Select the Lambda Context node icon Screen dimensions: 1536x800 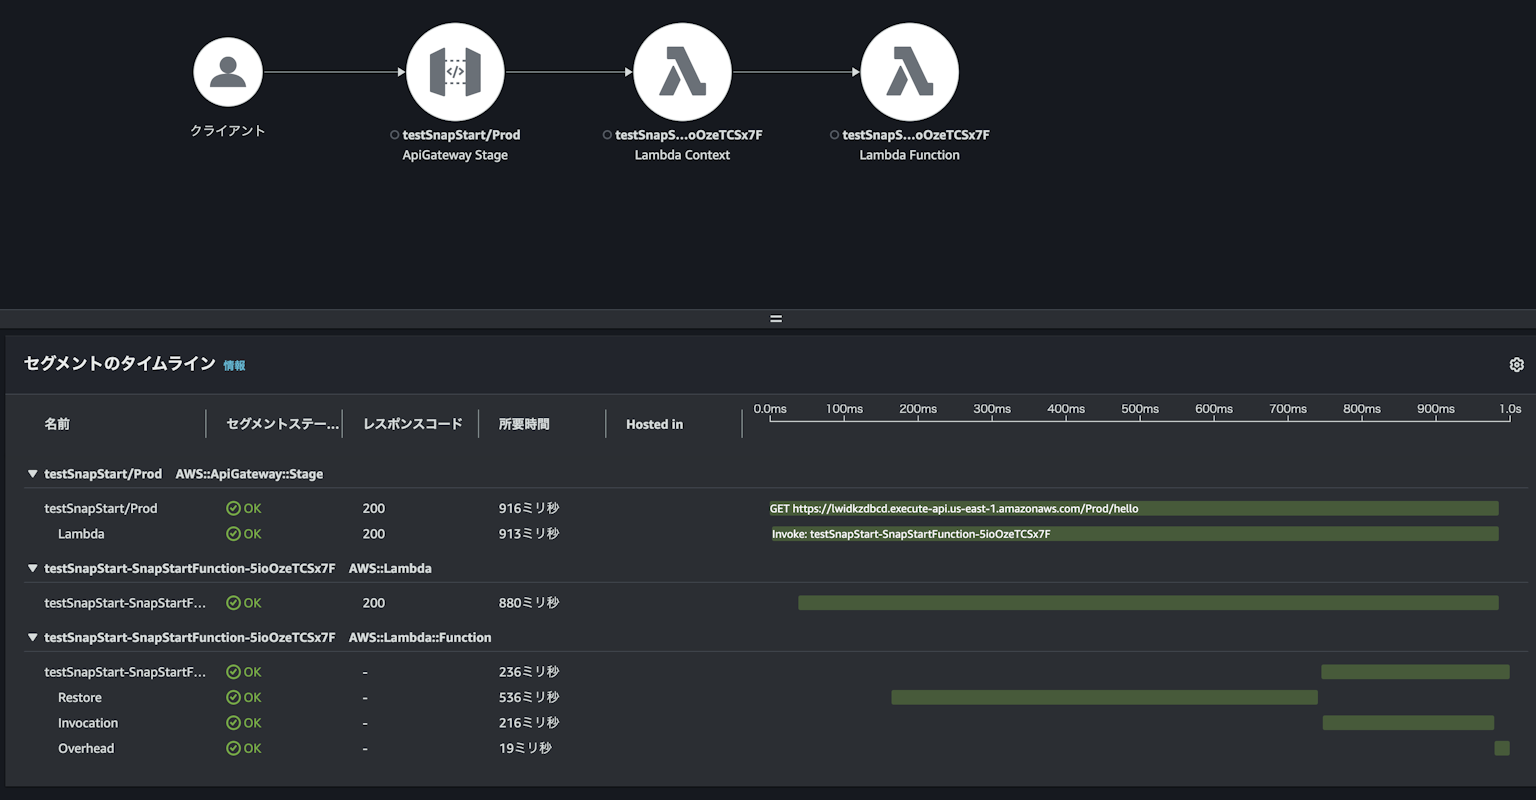pyautogui.click(x=682, y=71)
